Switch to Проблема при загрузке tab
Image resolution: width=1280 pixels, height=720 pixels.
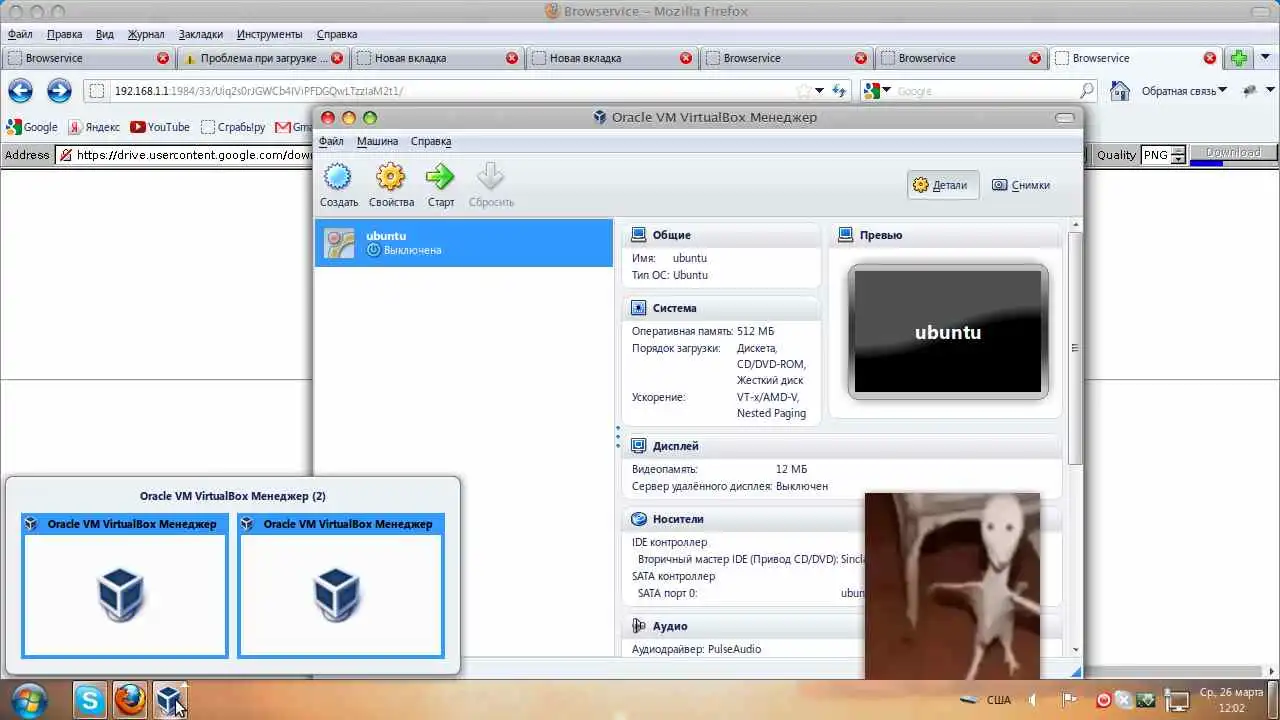pyautogui.click(x=262, y=58)
